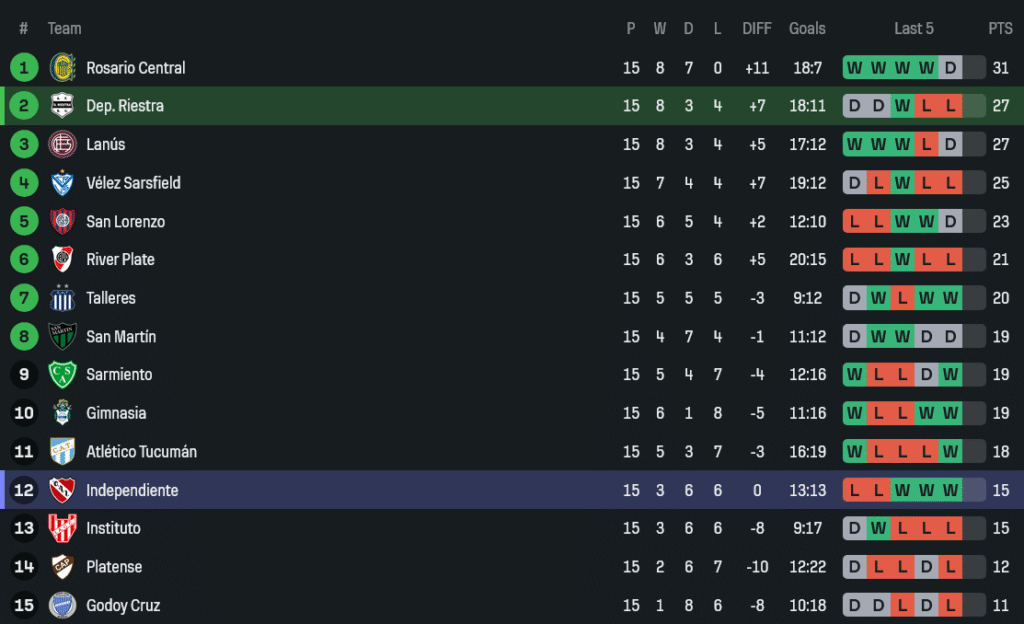Click the Sarmiento club crest
The image size is (1024, 624).
(x=62, y=375)
